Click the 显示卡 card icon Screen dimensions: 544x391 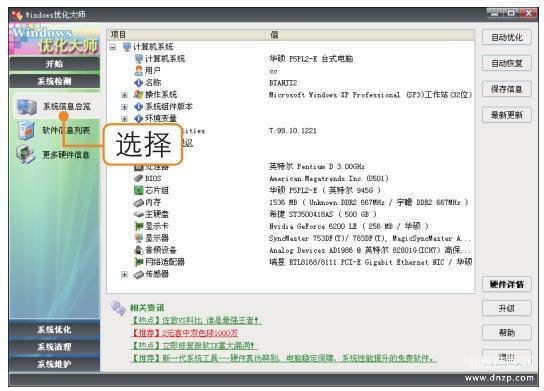(x=139, y=226)
